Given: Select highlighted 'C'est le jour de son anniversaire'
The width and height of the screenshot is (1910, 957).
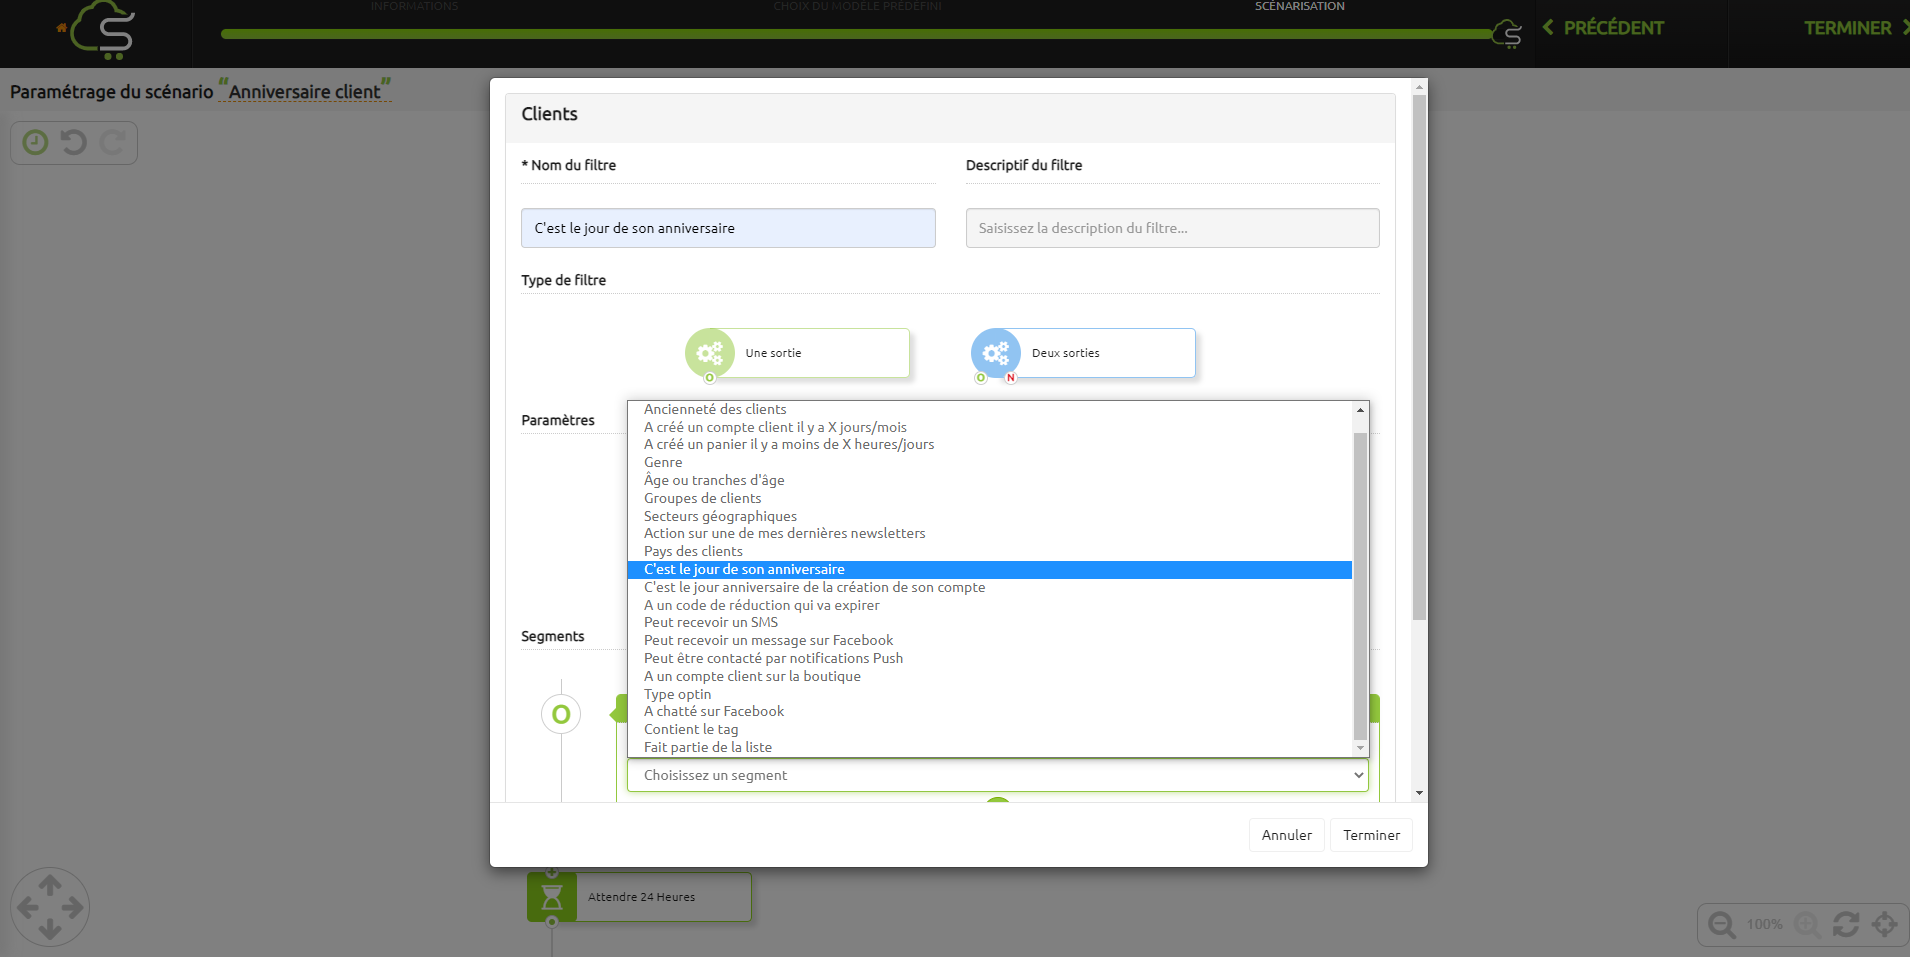Looking at the screenshot, I should point(989,569).
